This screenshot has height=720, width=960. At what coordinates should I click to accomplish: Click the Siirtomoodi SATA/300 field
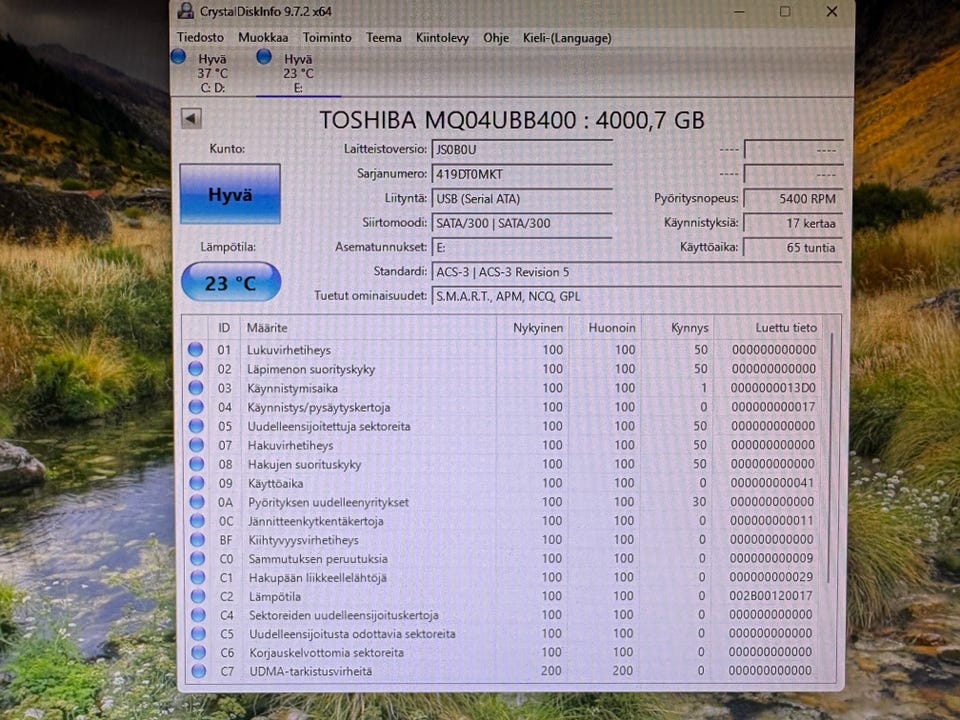pos(522,223)
